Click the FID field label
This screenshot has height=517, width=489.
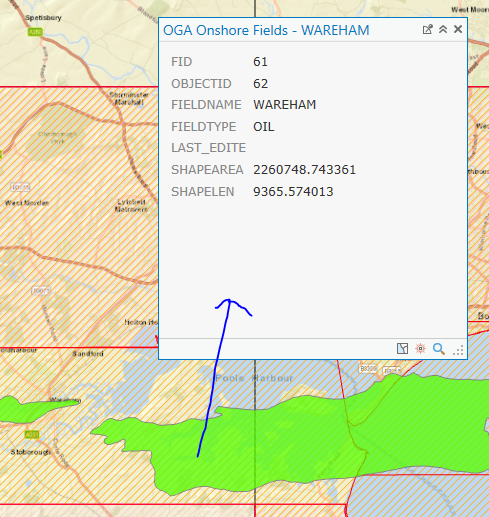click(x=182, y=62)
